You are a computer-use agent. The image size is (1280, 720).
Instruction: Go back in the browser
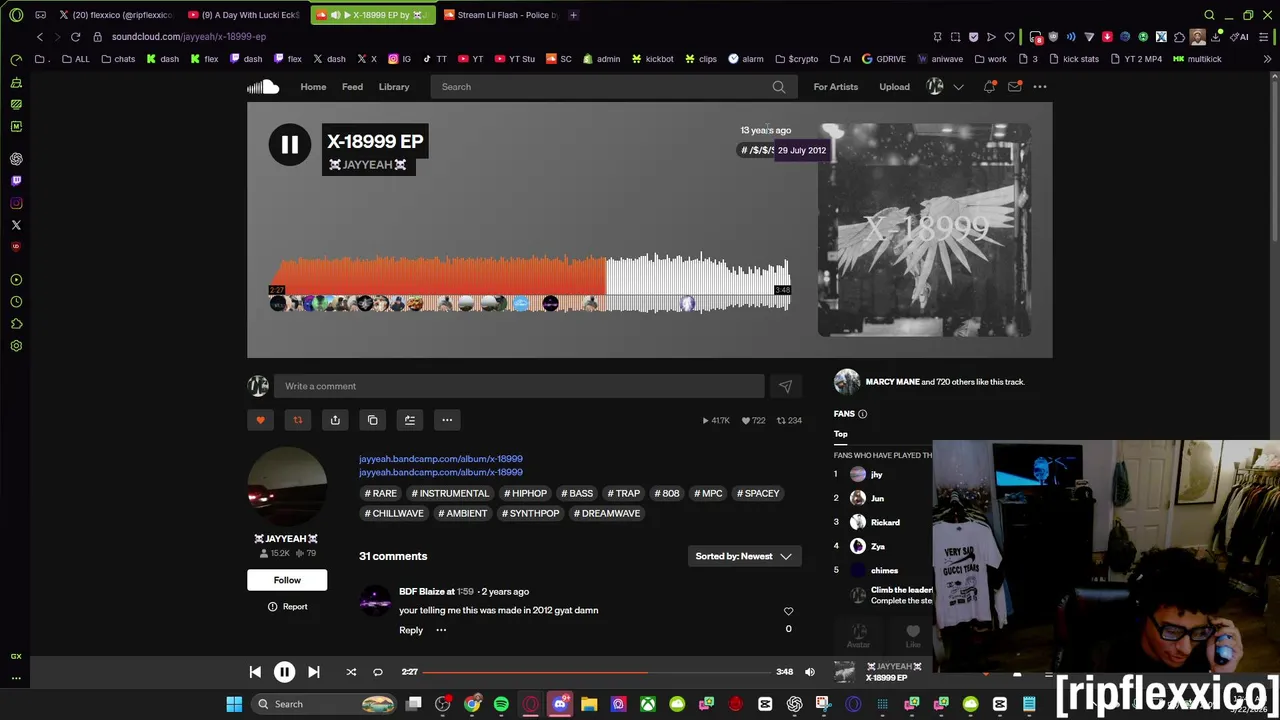(40, 37)
